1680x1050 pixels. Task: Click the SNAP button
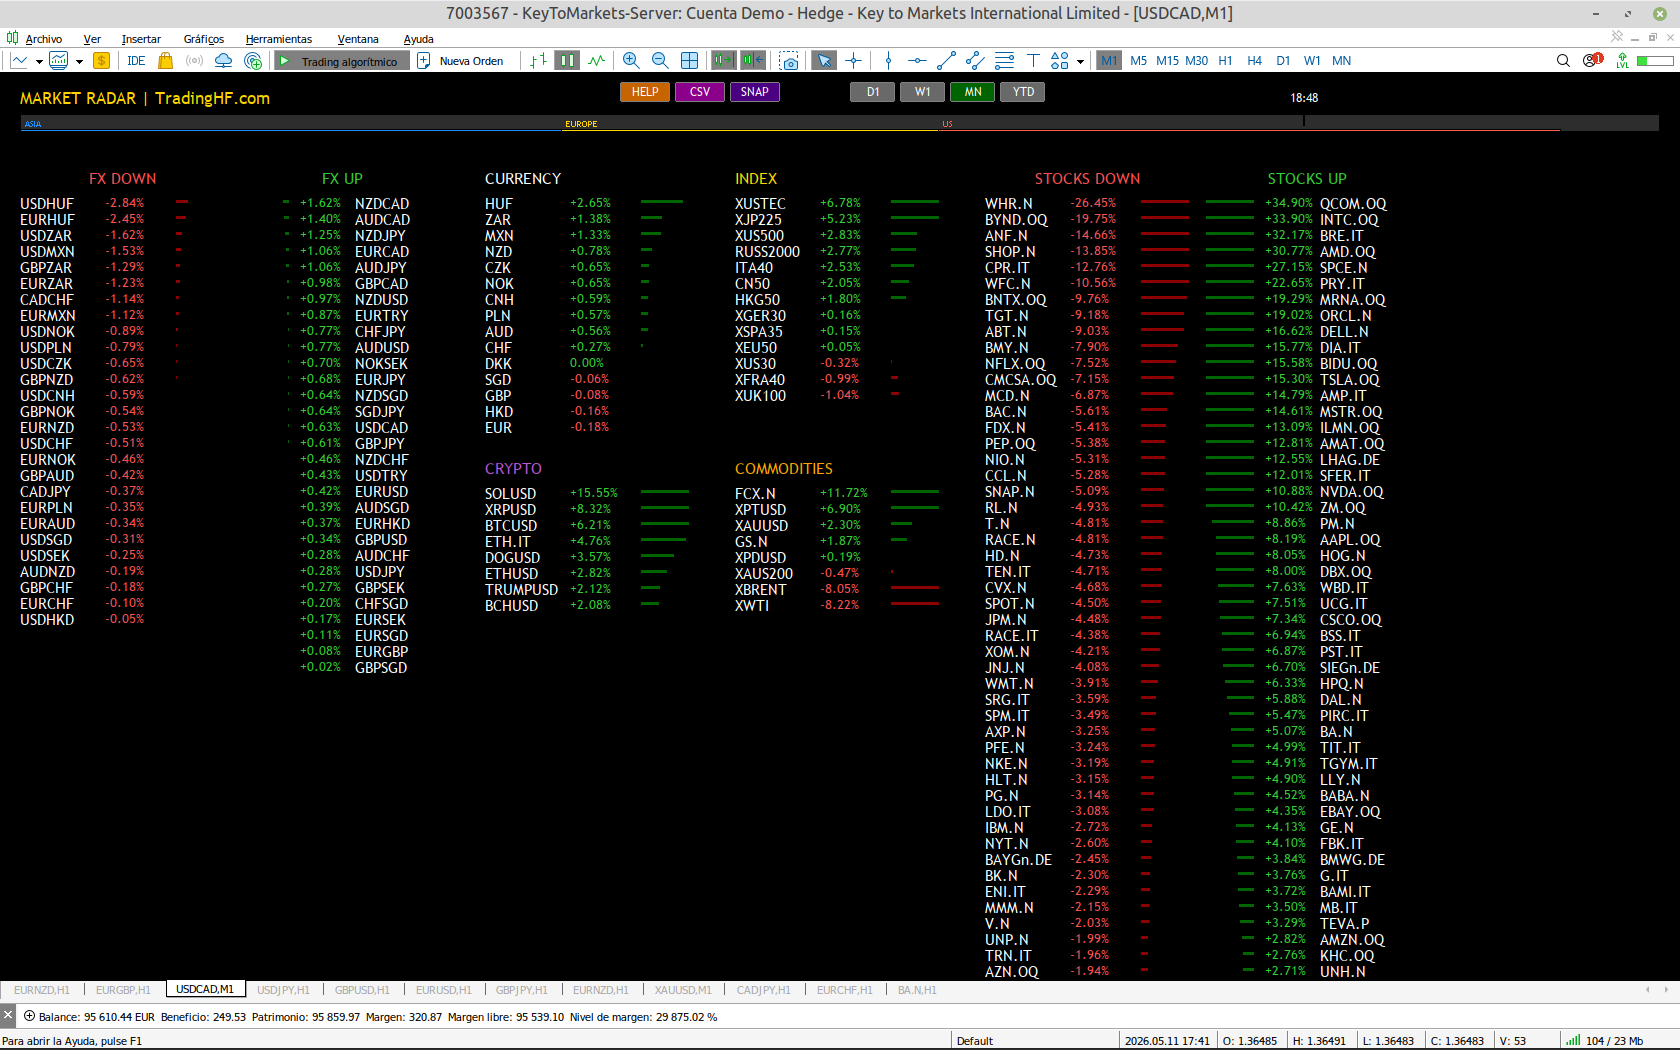tap(755, 92)
